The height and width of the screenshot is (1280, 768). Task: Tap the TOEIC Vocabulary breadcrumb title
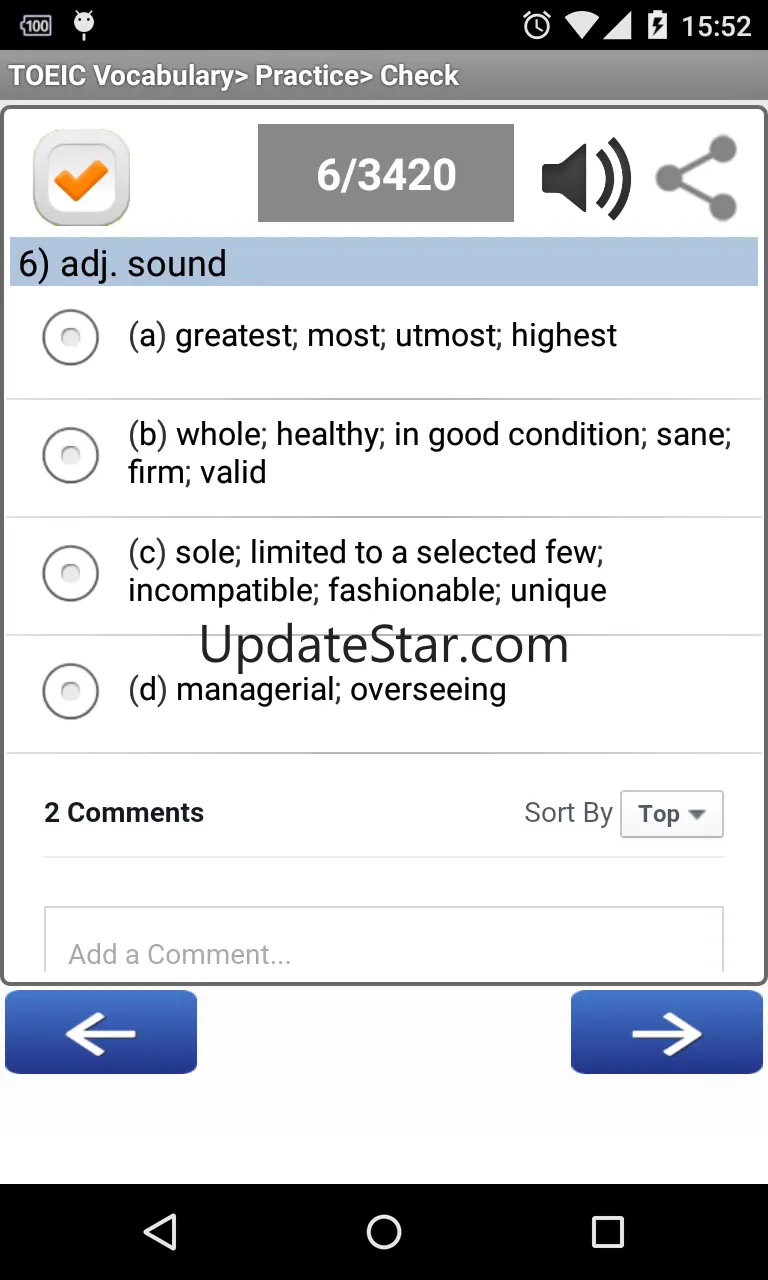233,76
